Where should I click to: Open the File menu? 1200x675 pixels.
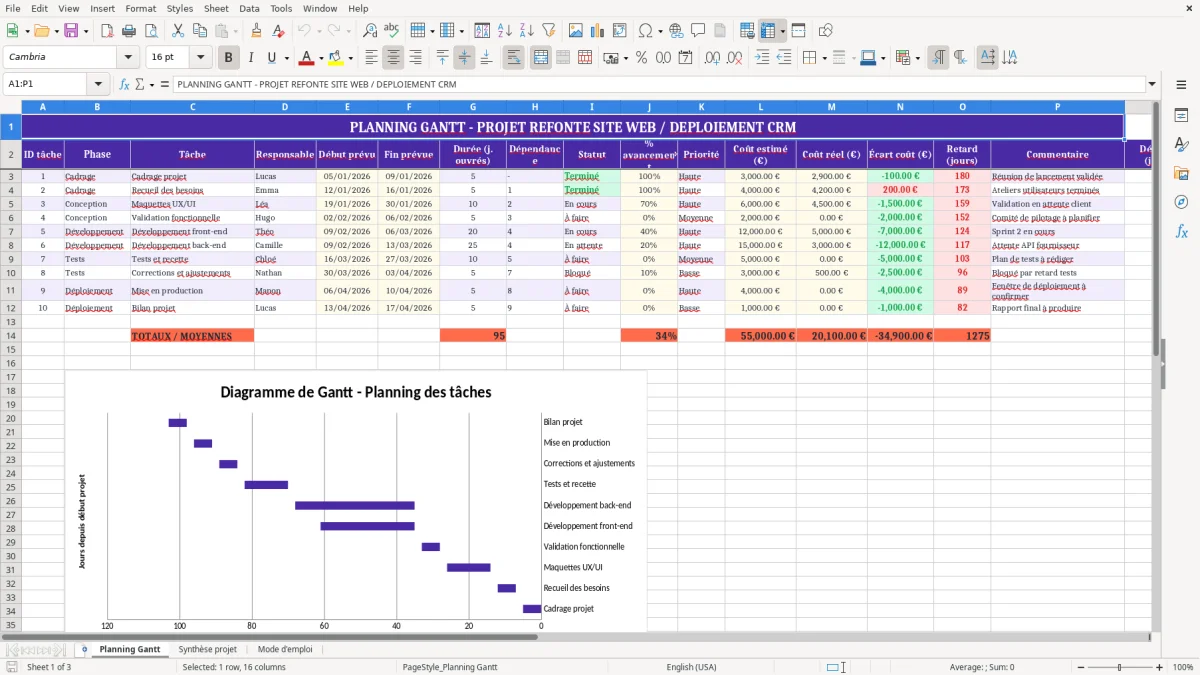[x=13, y=8]
